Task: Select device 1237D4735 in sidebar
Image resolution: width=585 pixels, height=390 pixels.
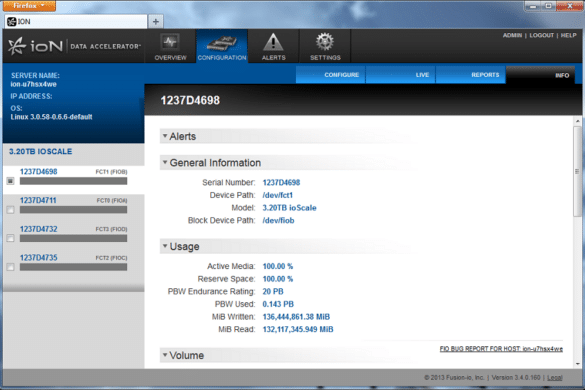Action: pyautogui.click(x=38, y=258)
